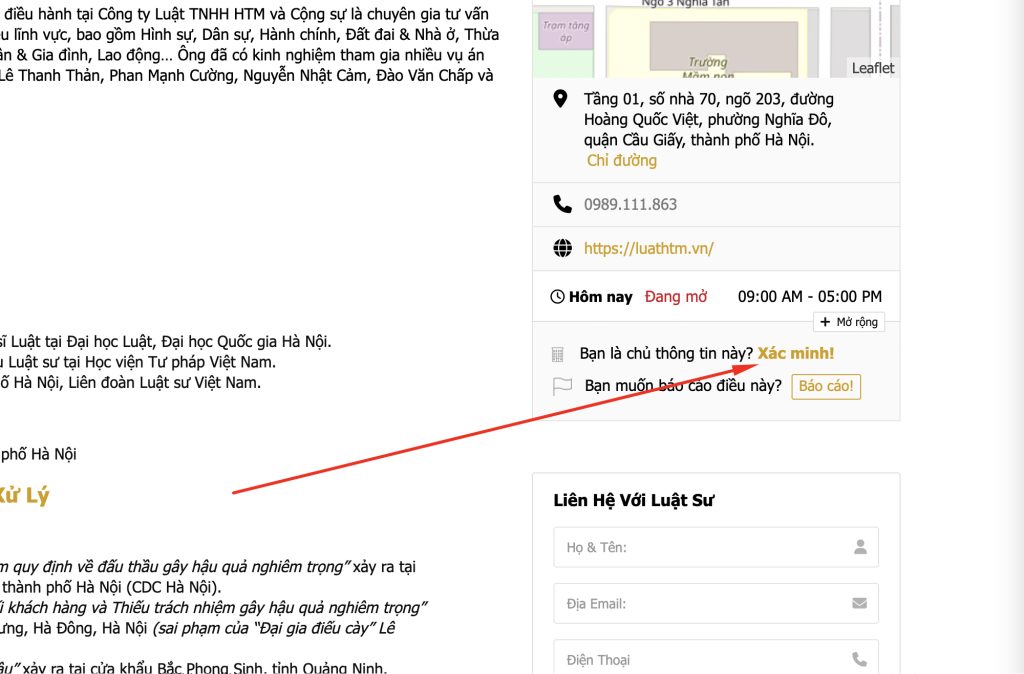Click the Xác minh! link
This screenshot has width=1024, height=674.
point(795,354)
